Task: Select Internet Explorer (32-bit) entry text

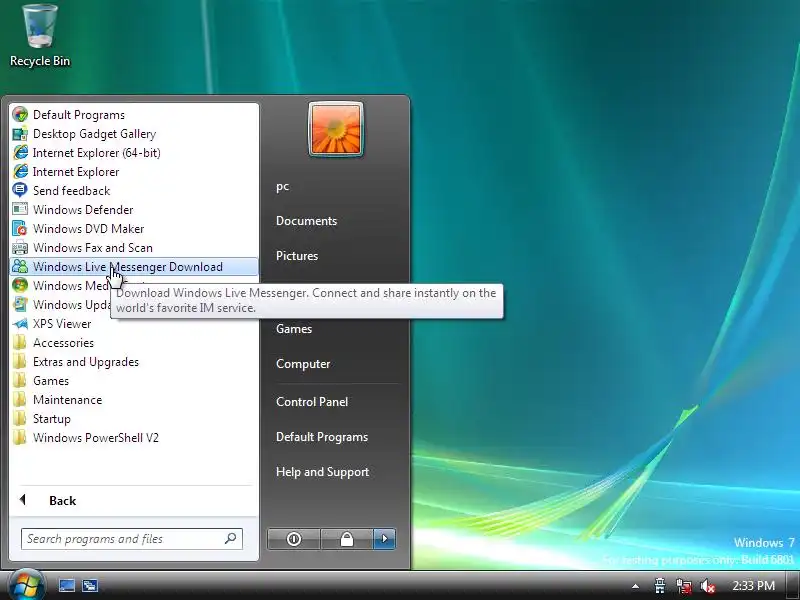Action: (76, 171)
